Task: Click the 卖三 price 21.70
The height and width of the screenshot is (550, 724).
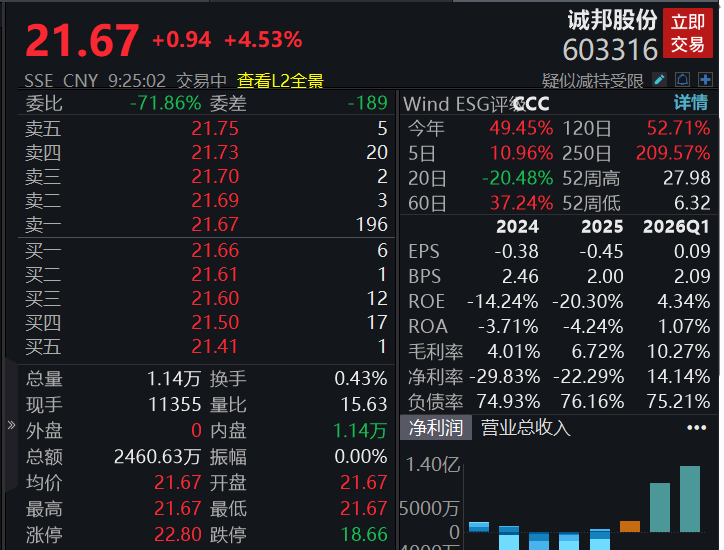Action: pos(215,176)
